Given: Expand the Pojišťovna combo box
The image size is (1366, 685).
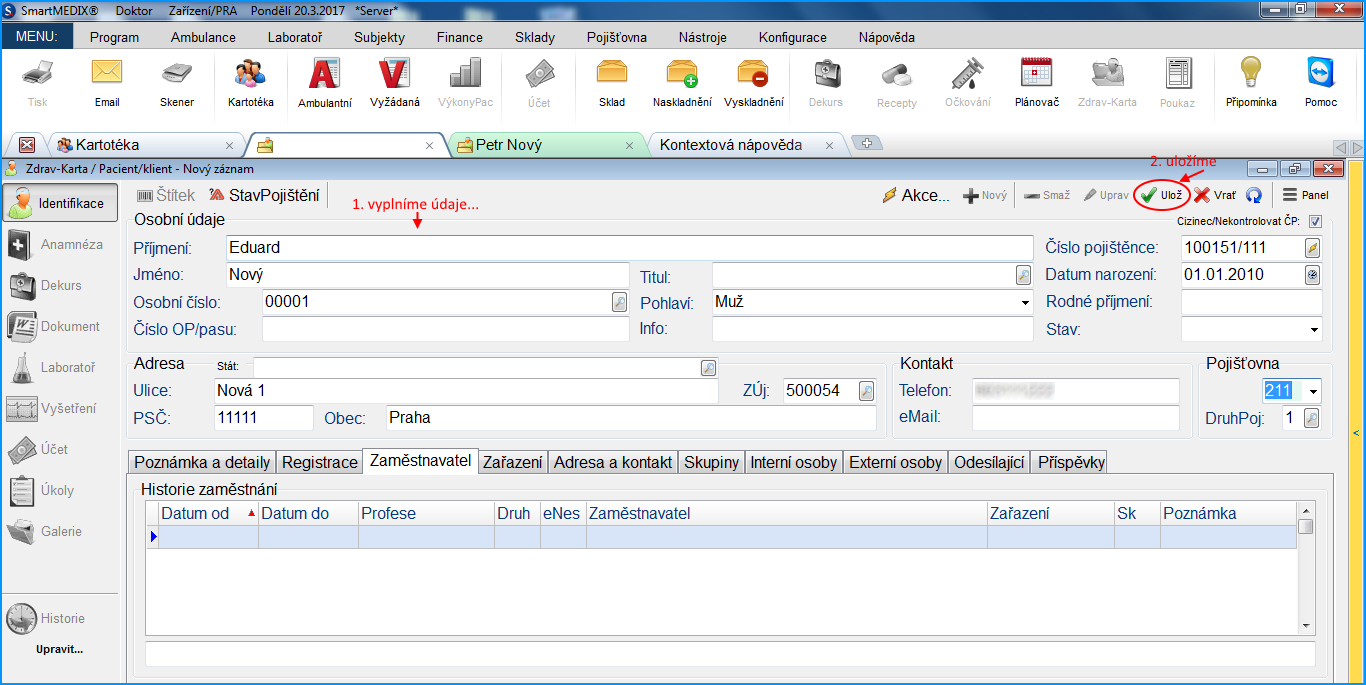Looking at the screenshot, I should point(1313,391).
